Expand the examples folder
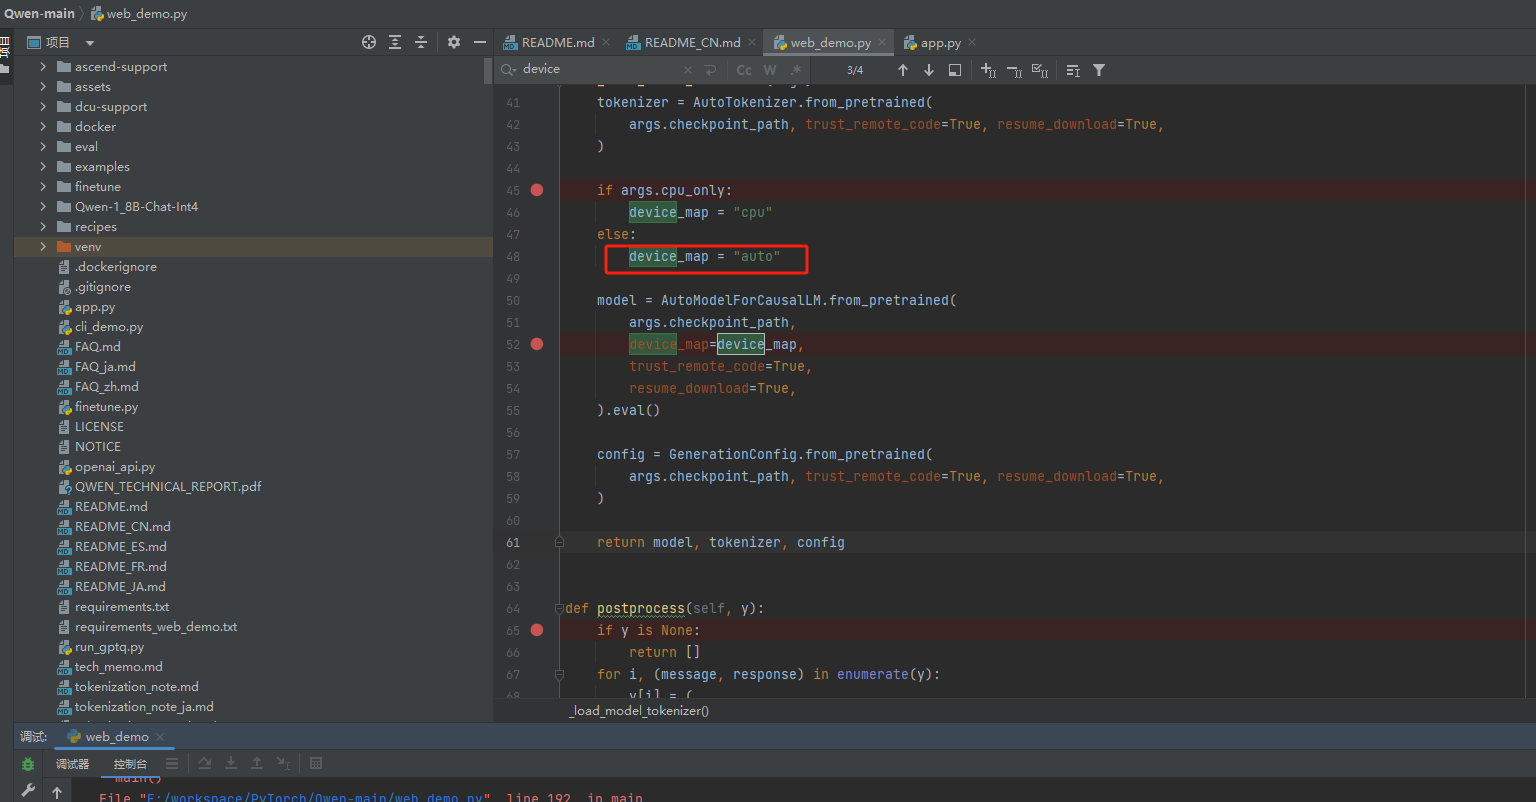The height and width of the screenshot is (802, 1536). [43, 167]
